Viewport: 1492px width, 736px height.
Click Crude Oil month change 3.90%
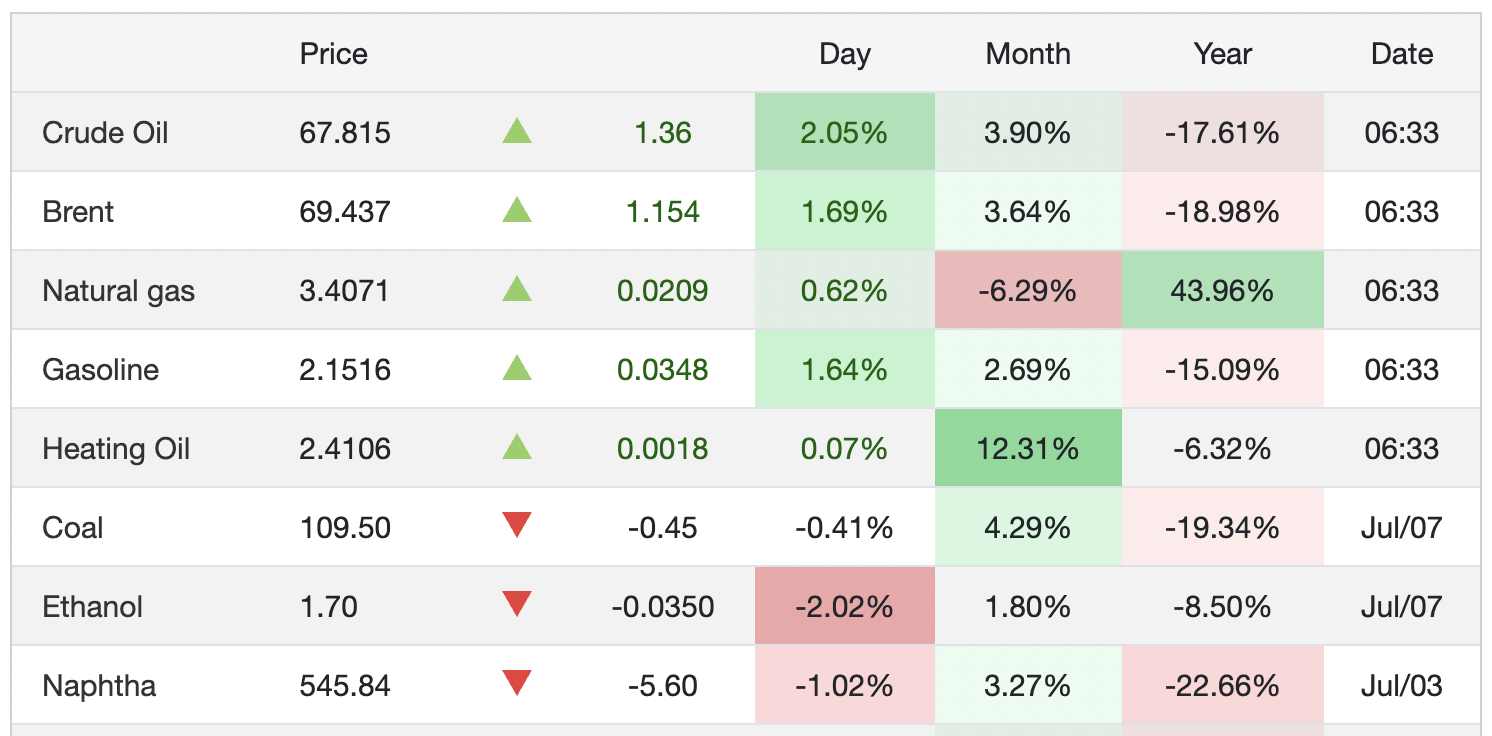[1028, 132]
